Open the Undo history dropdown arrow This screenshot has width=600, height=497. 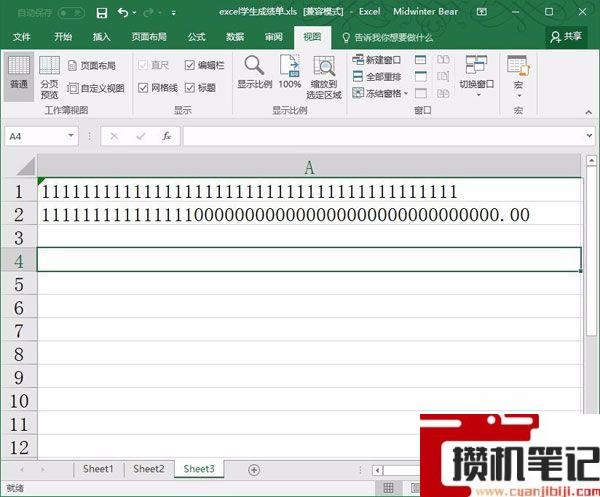[134, 13]
